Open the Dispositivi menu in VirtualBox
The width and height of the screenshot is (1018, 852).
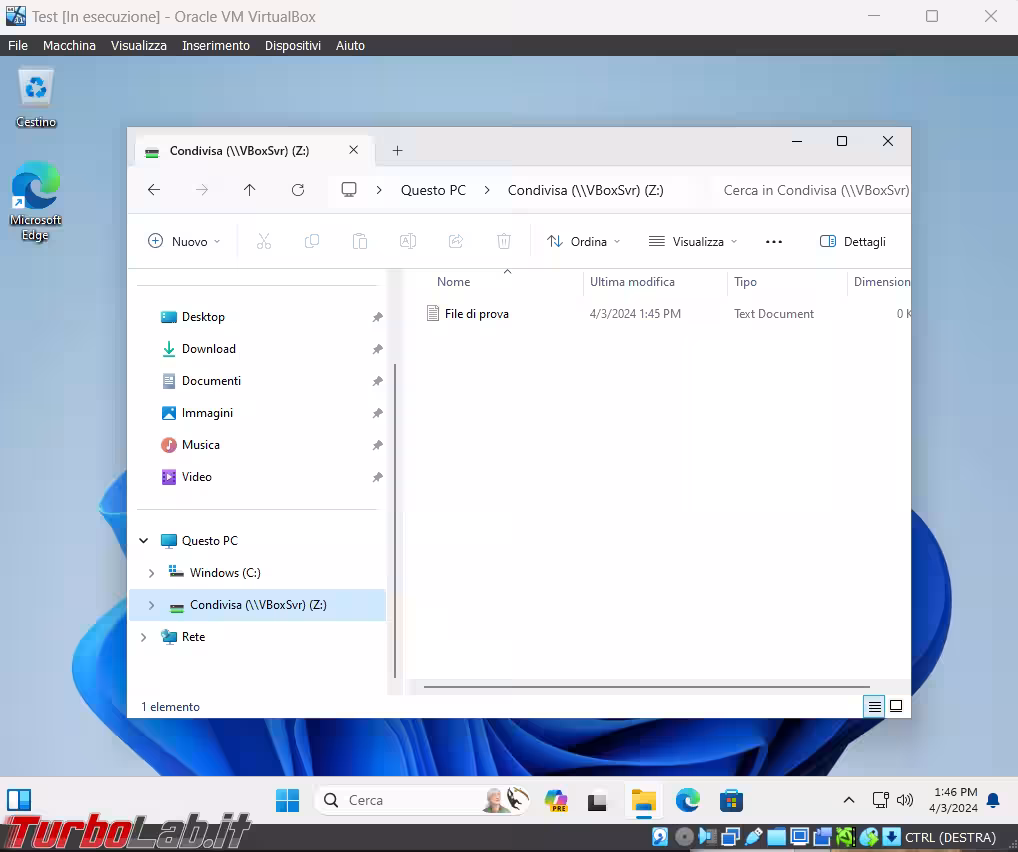click(292, 46)
